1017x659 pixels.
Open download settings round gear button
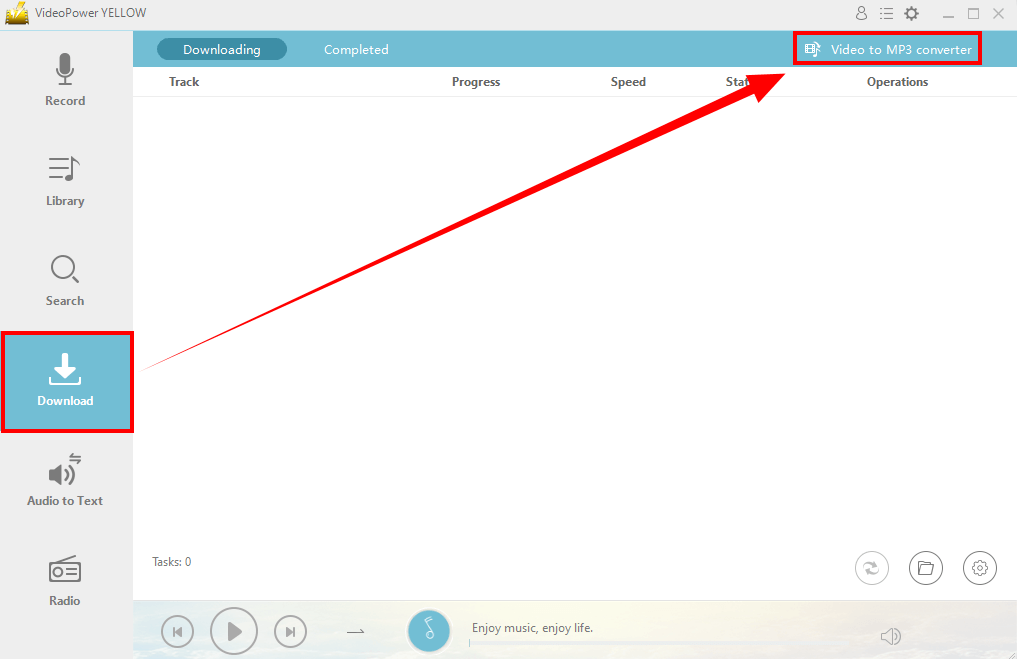point(979,568)
